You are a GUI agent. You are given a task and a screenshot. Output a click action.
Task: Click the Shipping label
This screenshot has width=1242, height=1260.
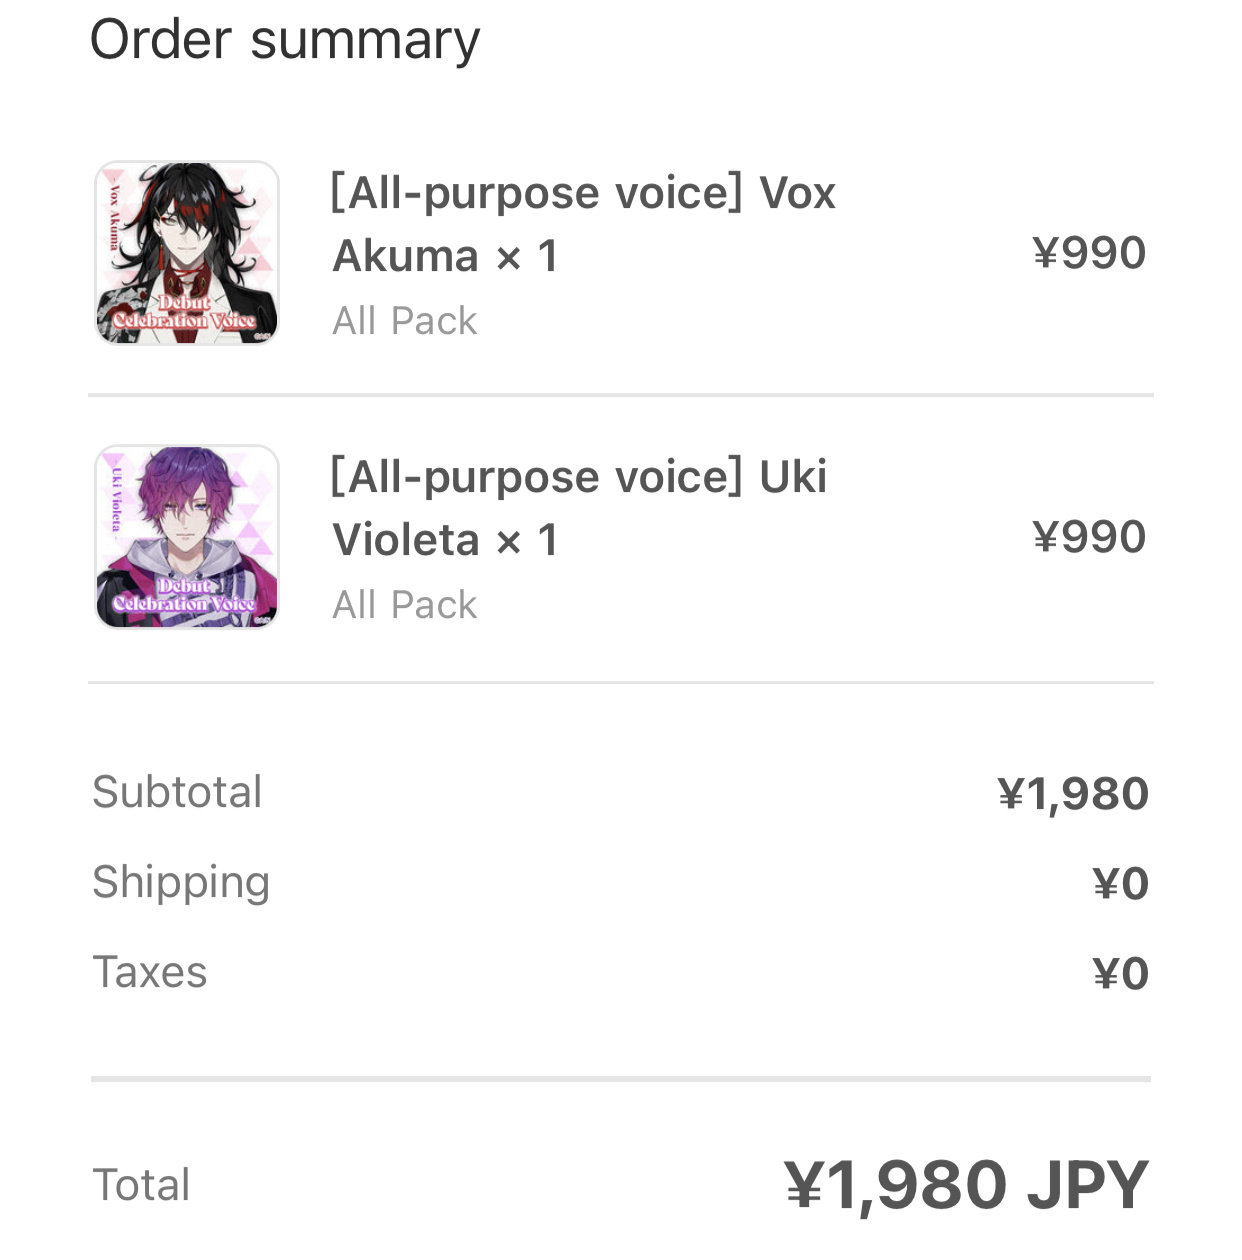(181, 883)
